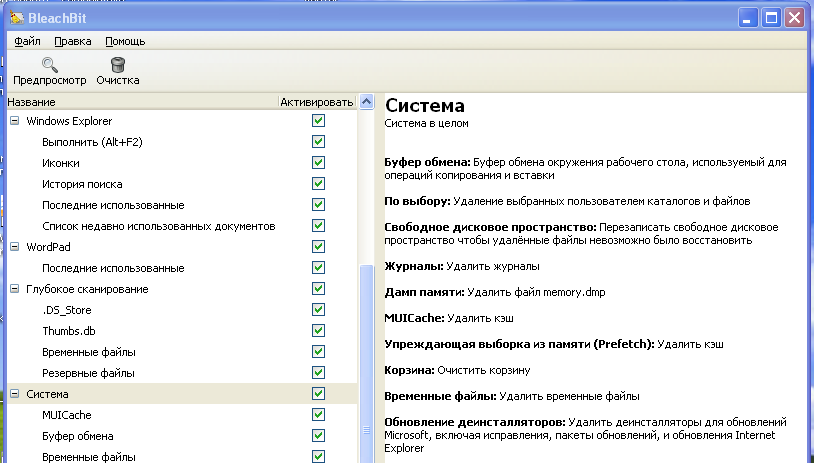Screen dimensions: 814x463
Task: Click the Дамп памяти description line
Action: click(495, 292)
